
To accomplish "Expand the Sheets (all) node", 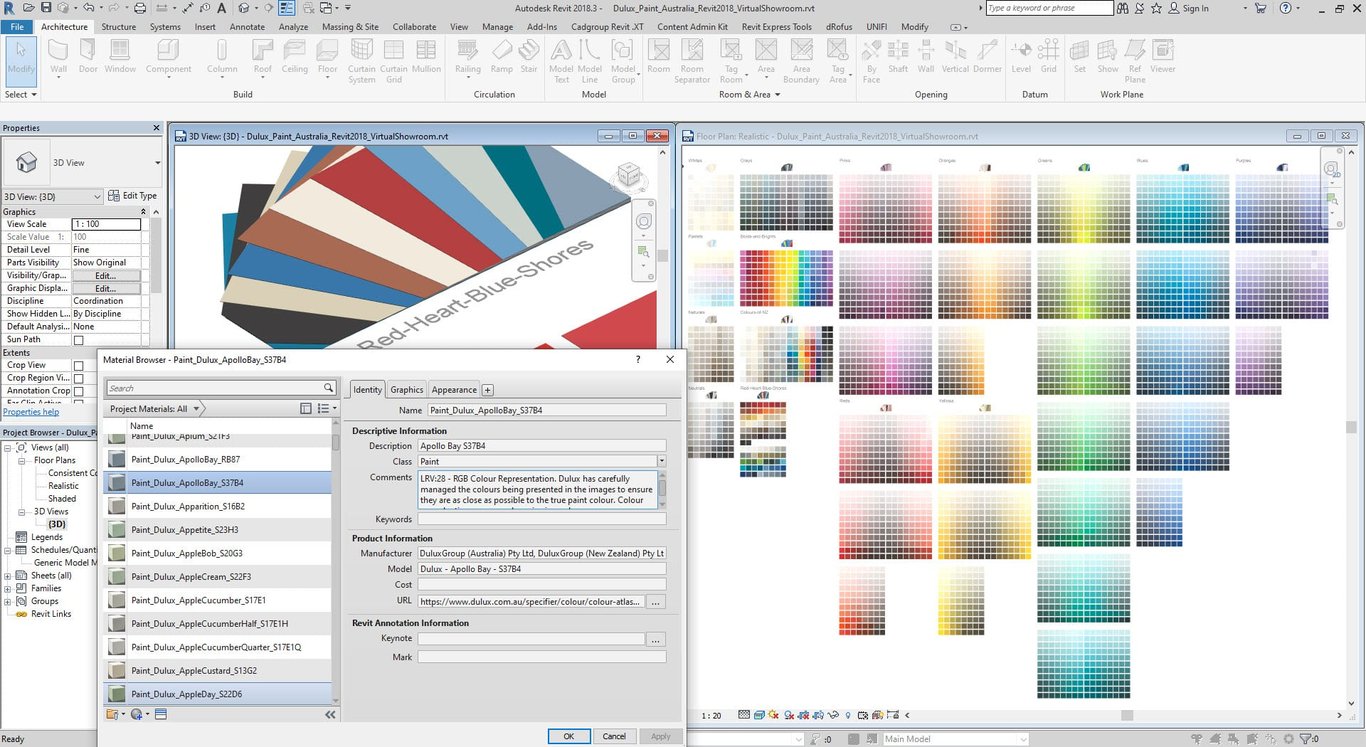I will (8, 576).
